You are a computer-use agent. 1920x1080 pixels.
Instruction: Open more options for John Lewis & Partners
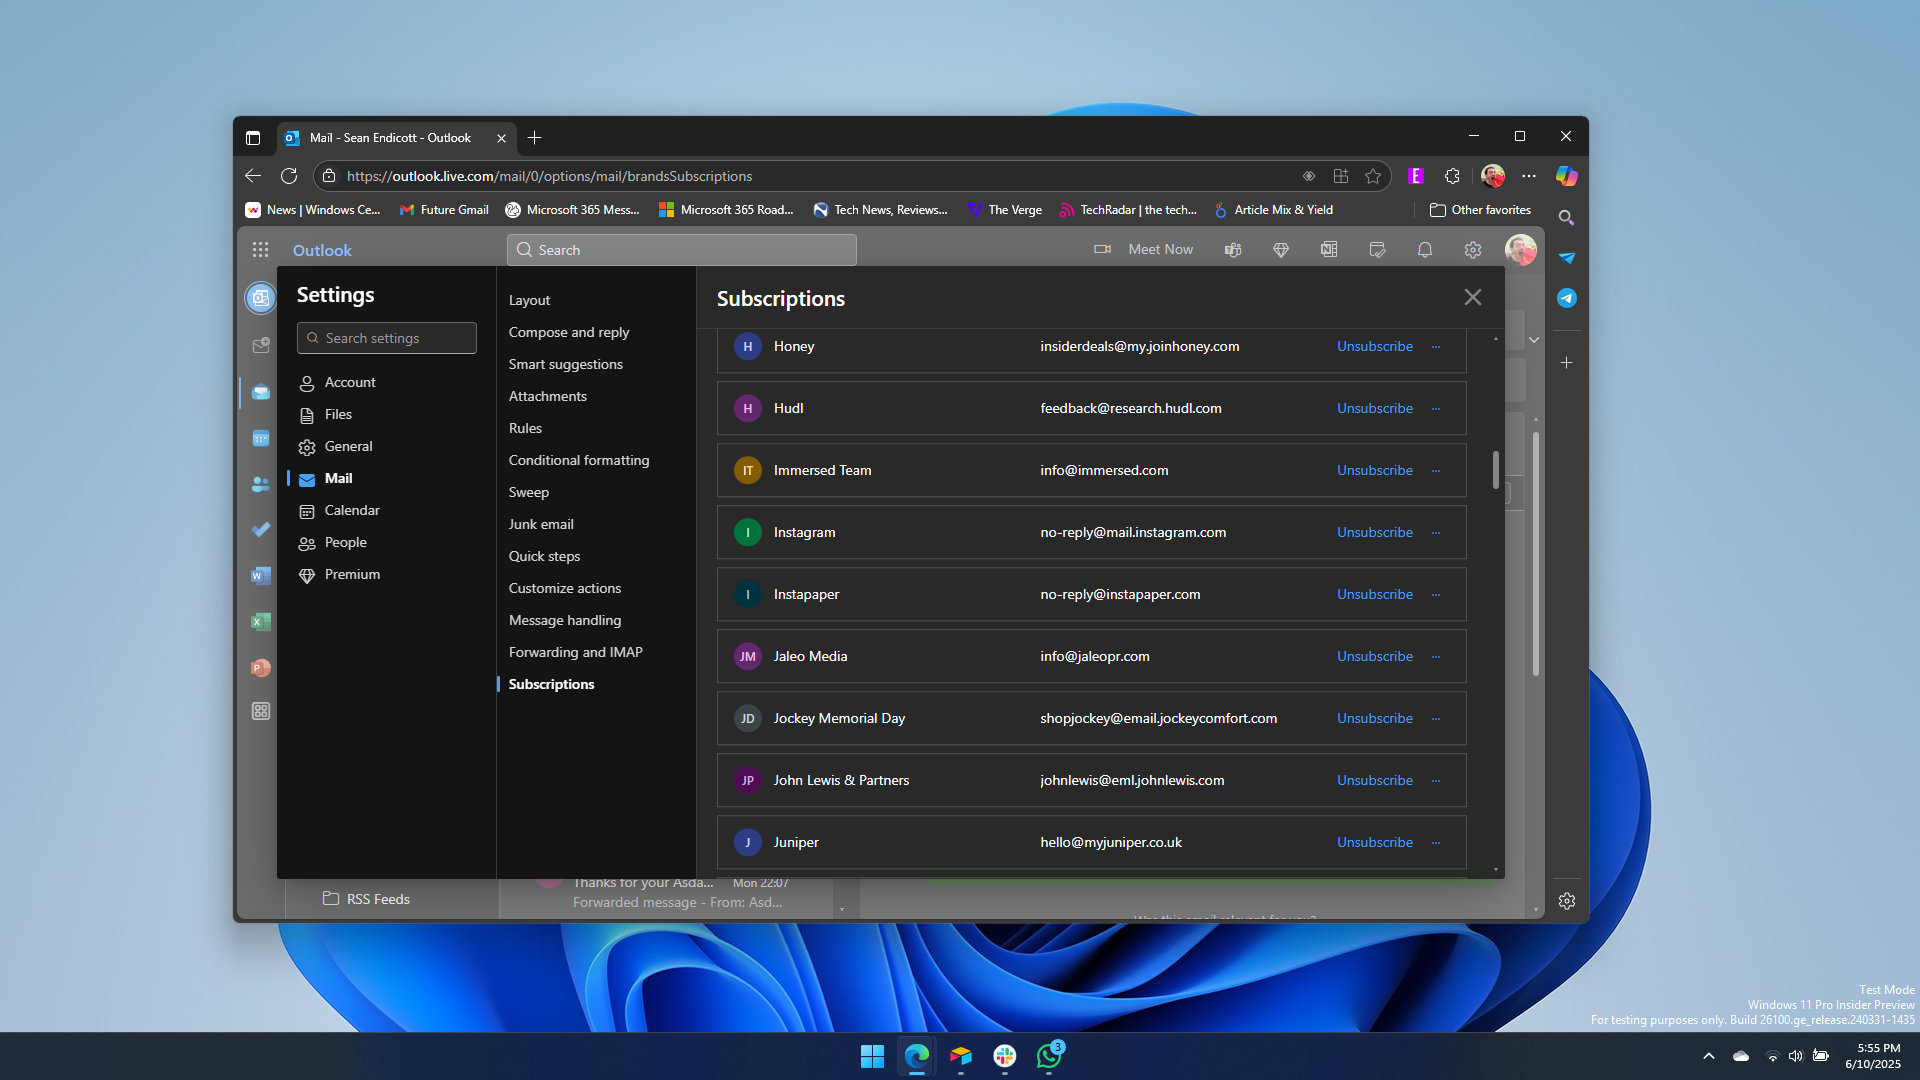(x=1436, y=781)
